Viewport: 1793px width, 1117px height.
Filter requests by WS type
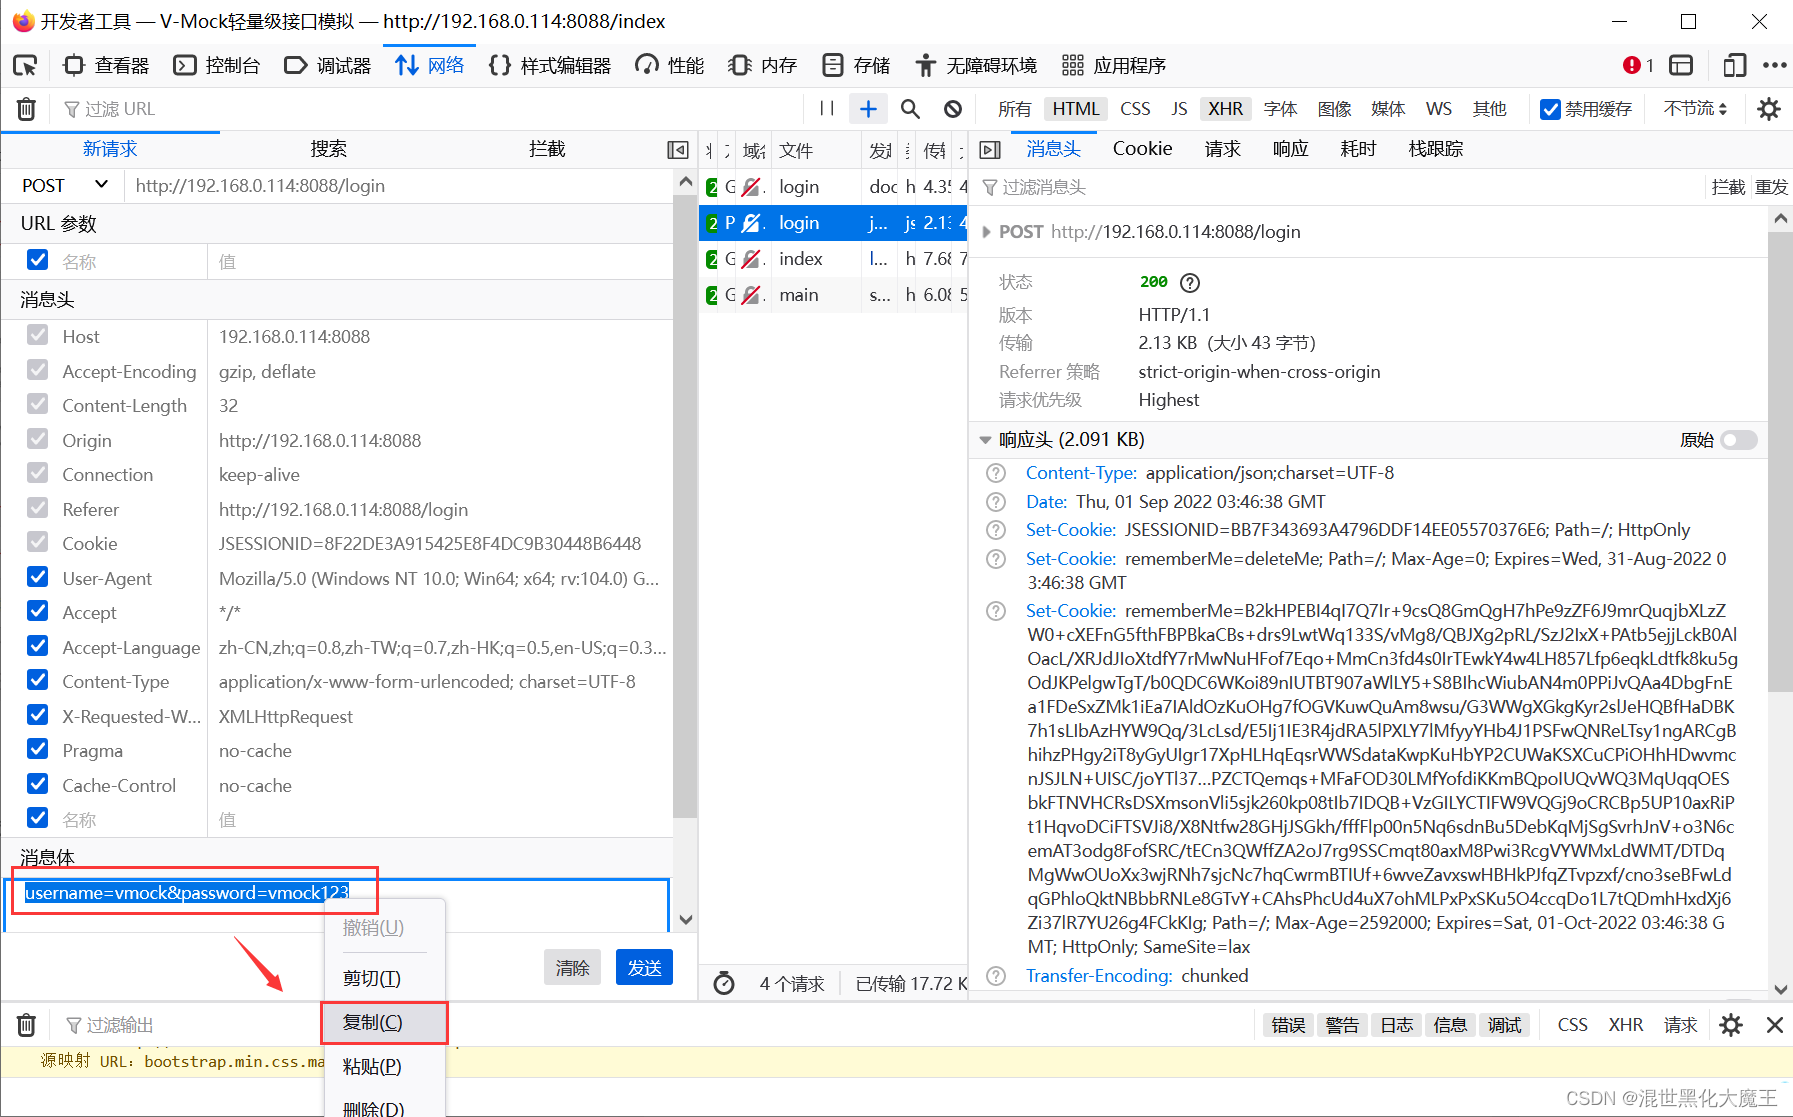[x=1439, y=109]
